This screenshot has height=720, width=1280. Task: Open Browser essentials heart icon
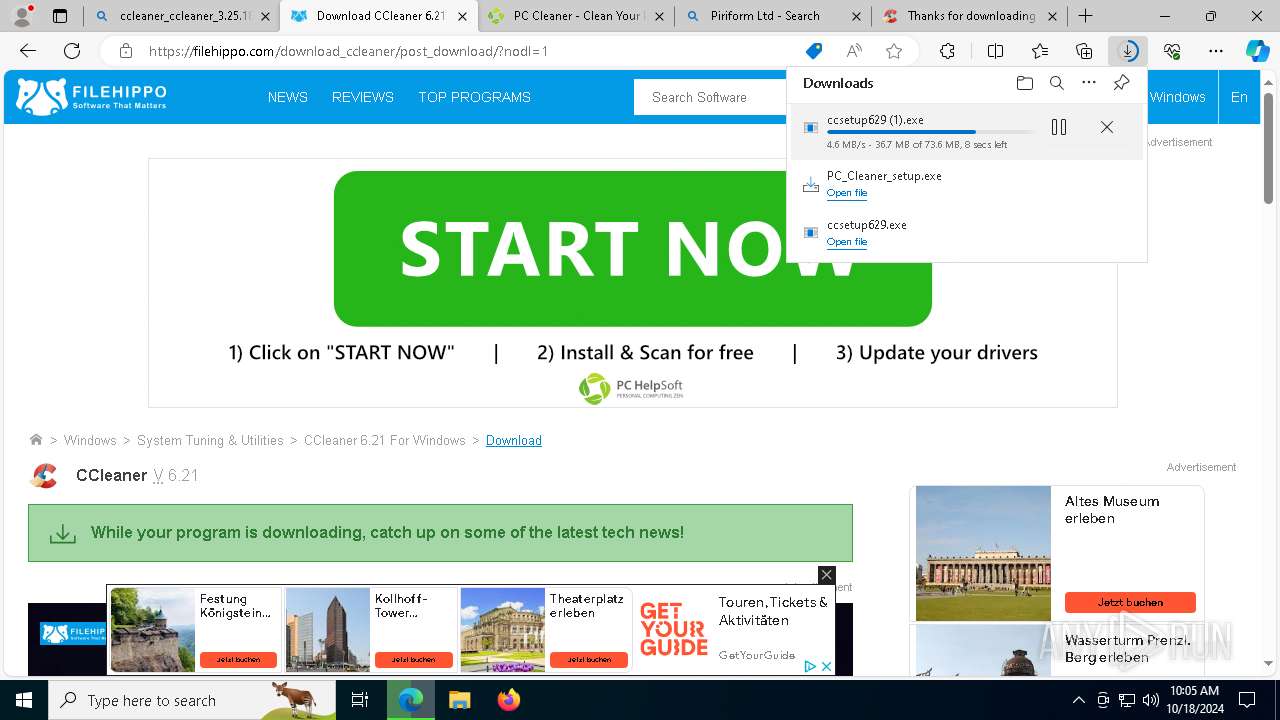[1172, 51]
